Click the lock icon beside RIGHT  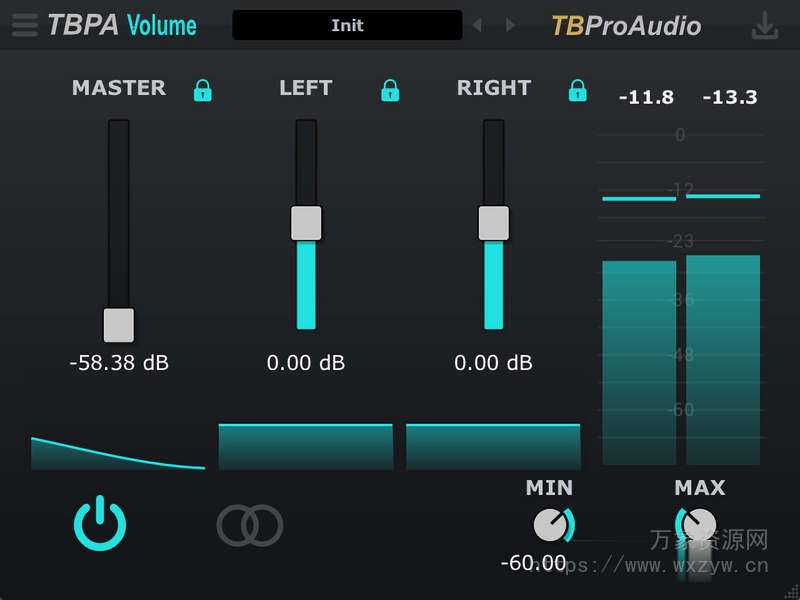(577, 91)
